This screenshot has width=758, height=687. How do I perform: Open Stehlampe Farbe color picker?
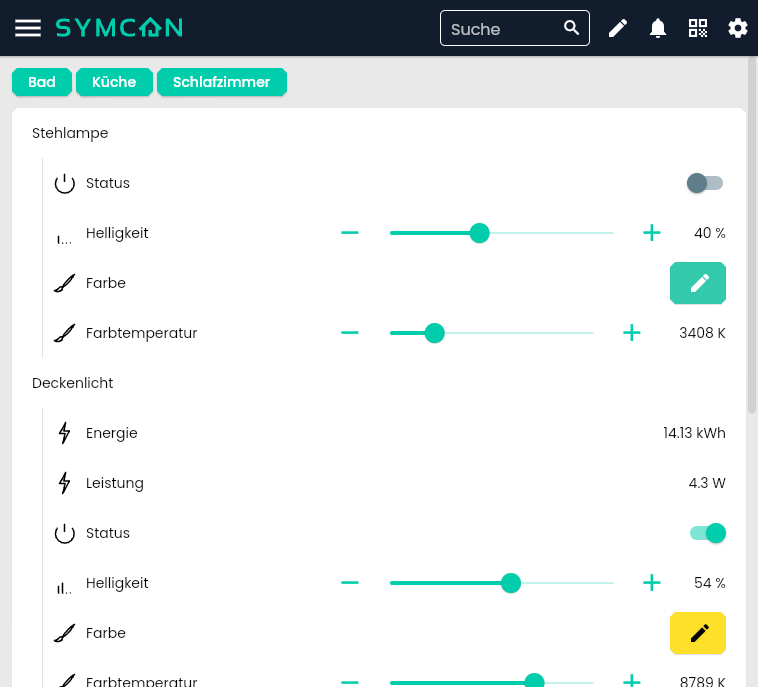pyautogui.click(x=698, y=283)
